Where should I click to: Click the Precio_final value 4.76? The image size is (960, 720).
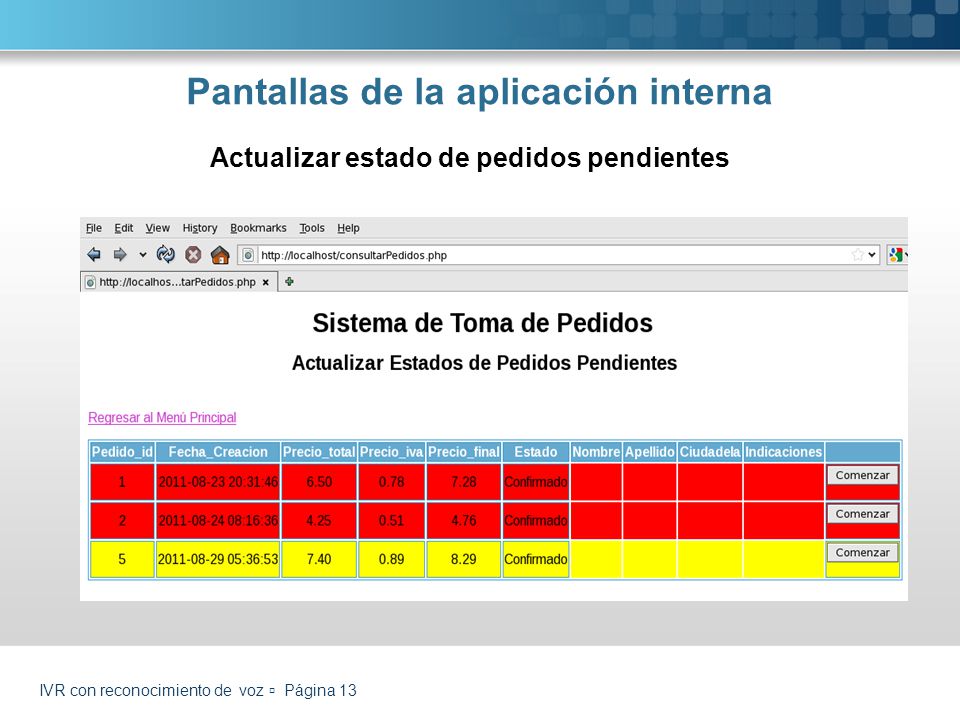point(463,520)
